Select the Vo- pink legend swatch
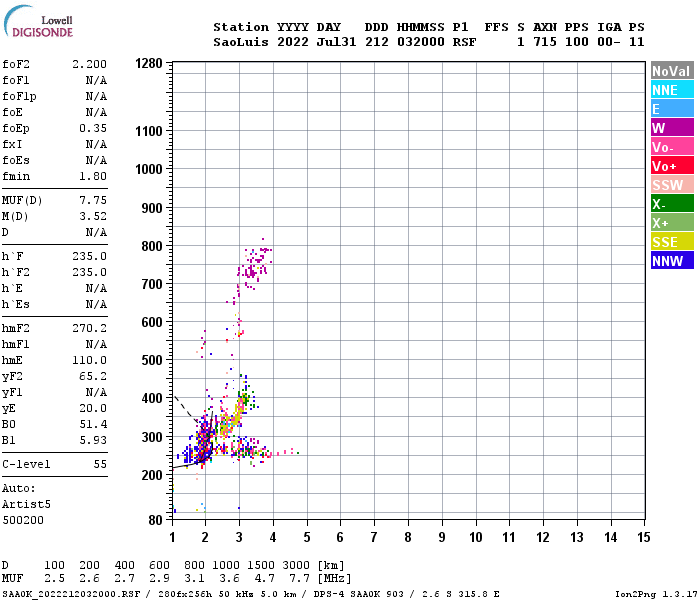The height and width of the screenshot is (600, 700). coord(672,147)
